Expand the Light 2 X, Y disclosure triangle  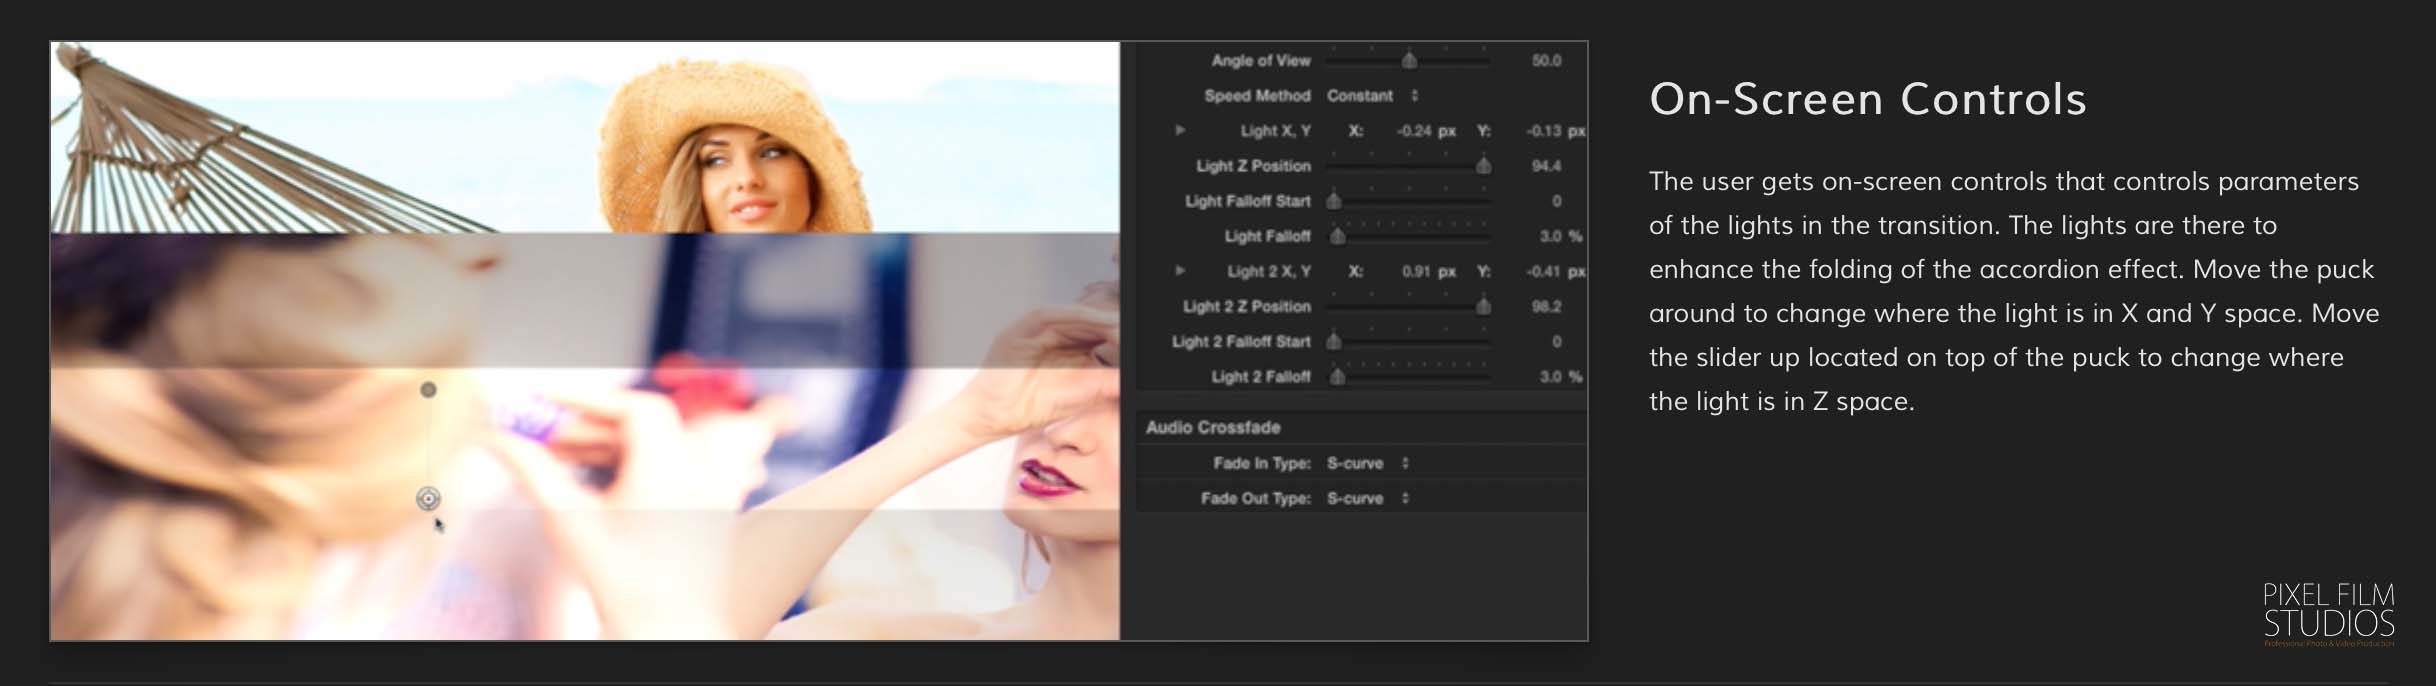click(x=1180, y=271)
